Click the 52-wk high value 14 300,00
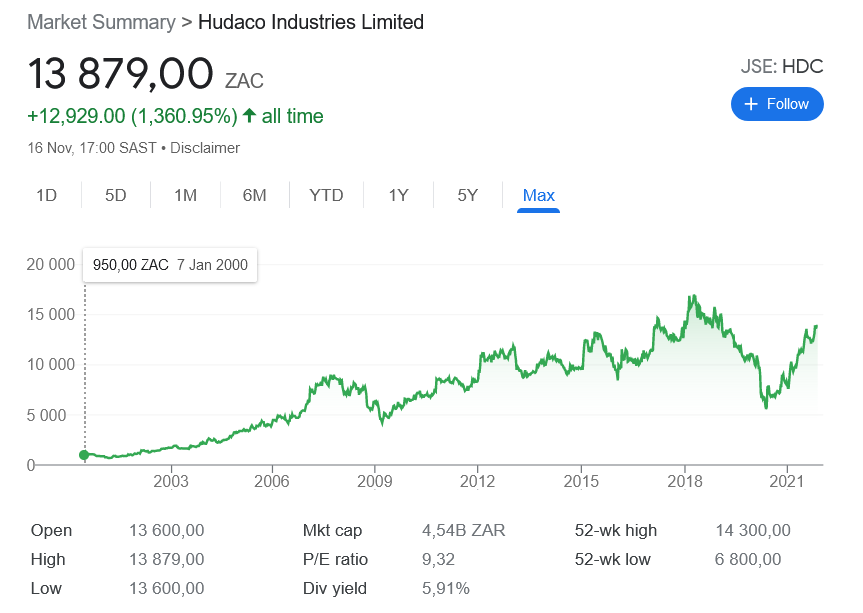 [753, 530]
